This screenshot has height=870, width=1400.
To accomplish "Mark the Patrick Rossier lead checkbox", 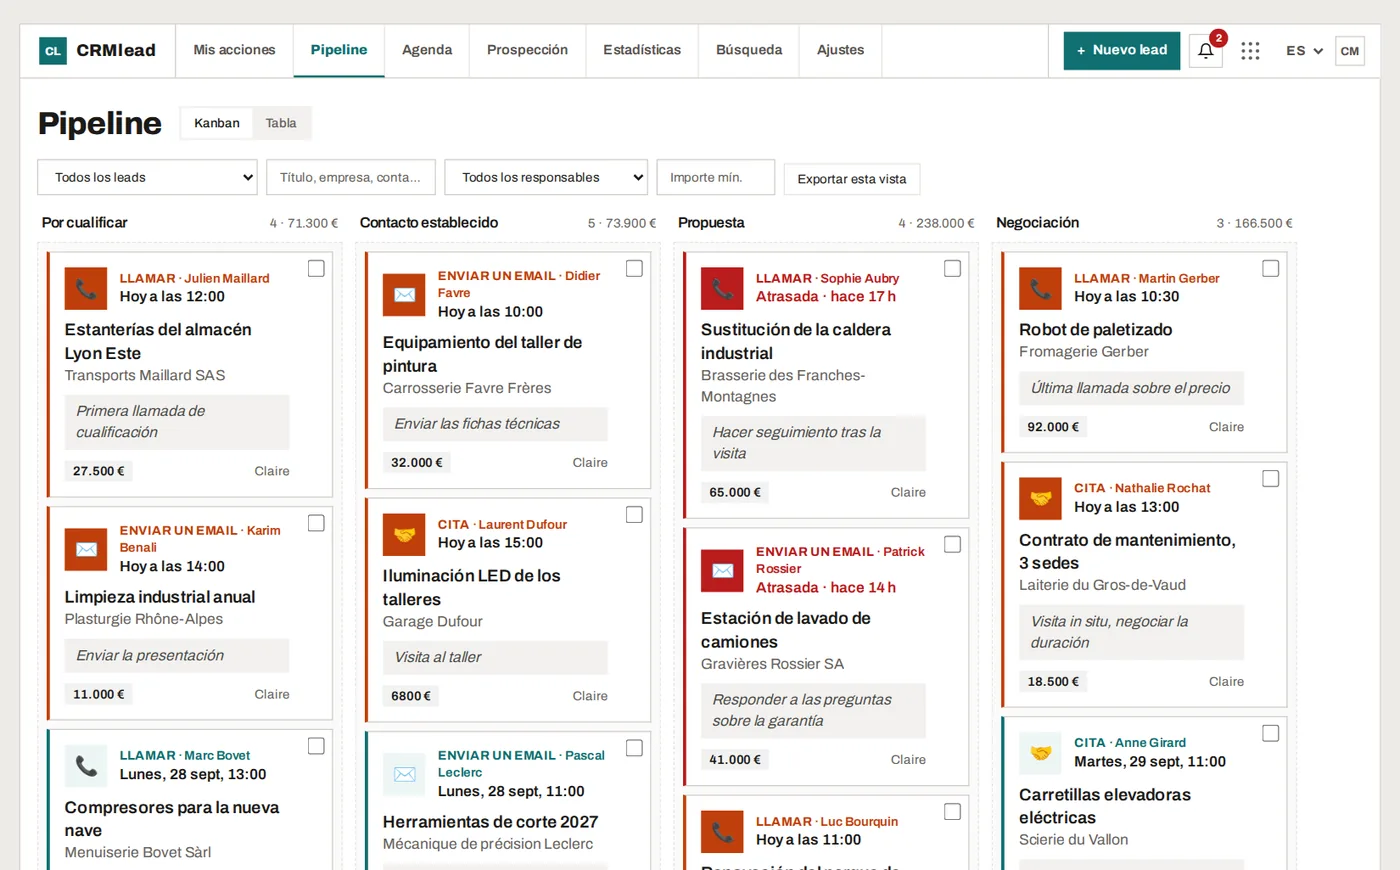I will (952, 544).
